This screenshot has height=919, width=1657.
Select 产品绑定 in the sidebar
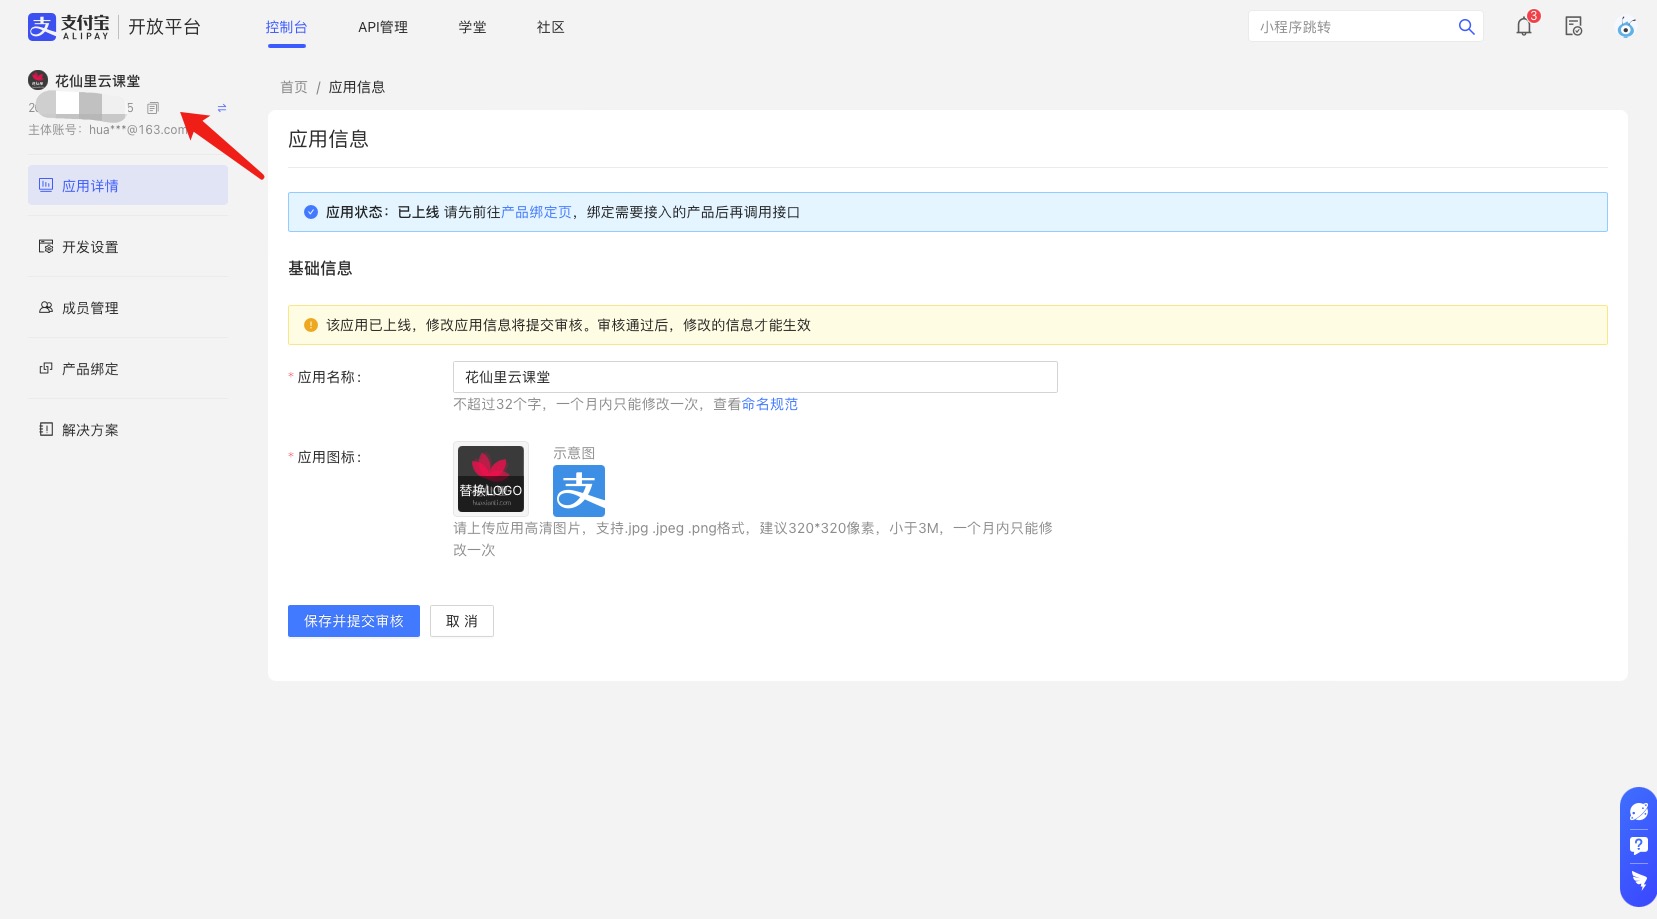(128, 368)
